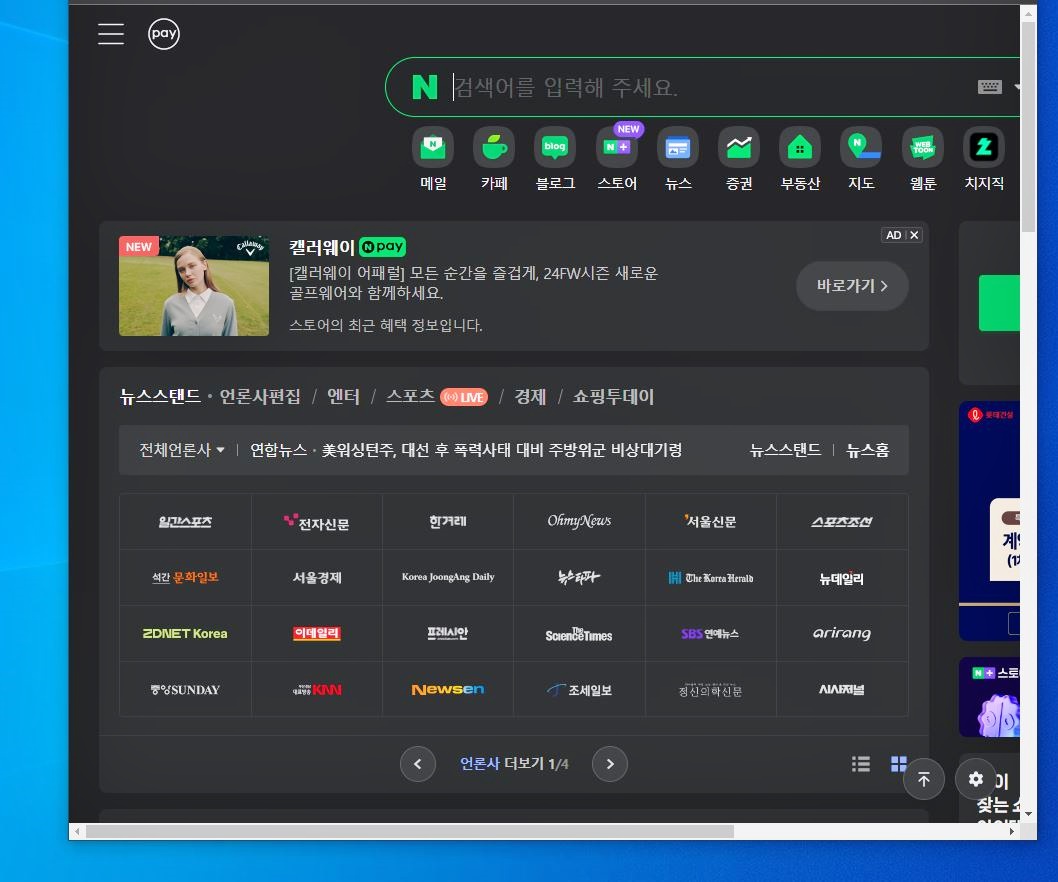
Task: Click the 캘러웨이 ad title
Action: click(x=322, y=247)
